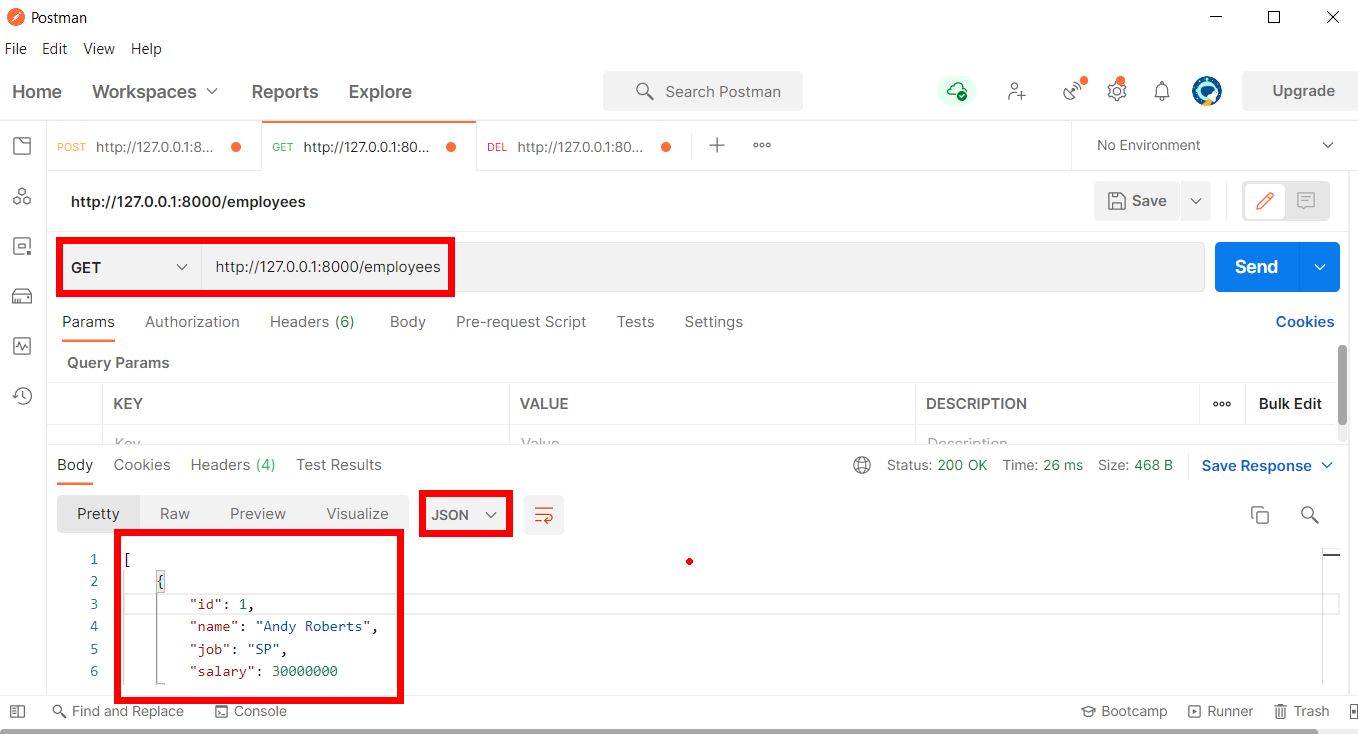Search the response with magnifier icon
The image size is (1358, 734).
coord(1309,515)
